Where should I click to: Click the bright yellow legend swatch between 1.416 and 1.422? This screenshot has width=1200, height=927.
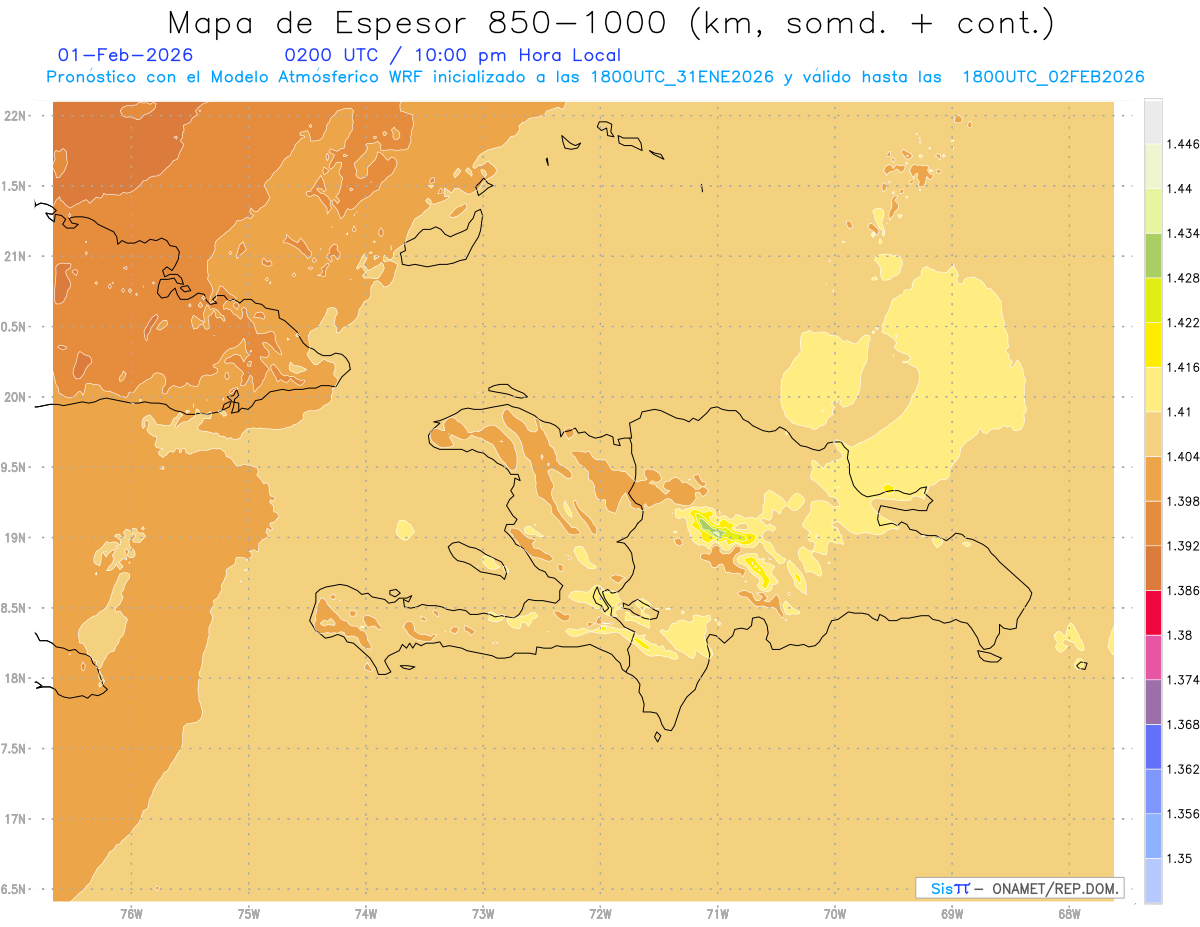coord(1153,344)
